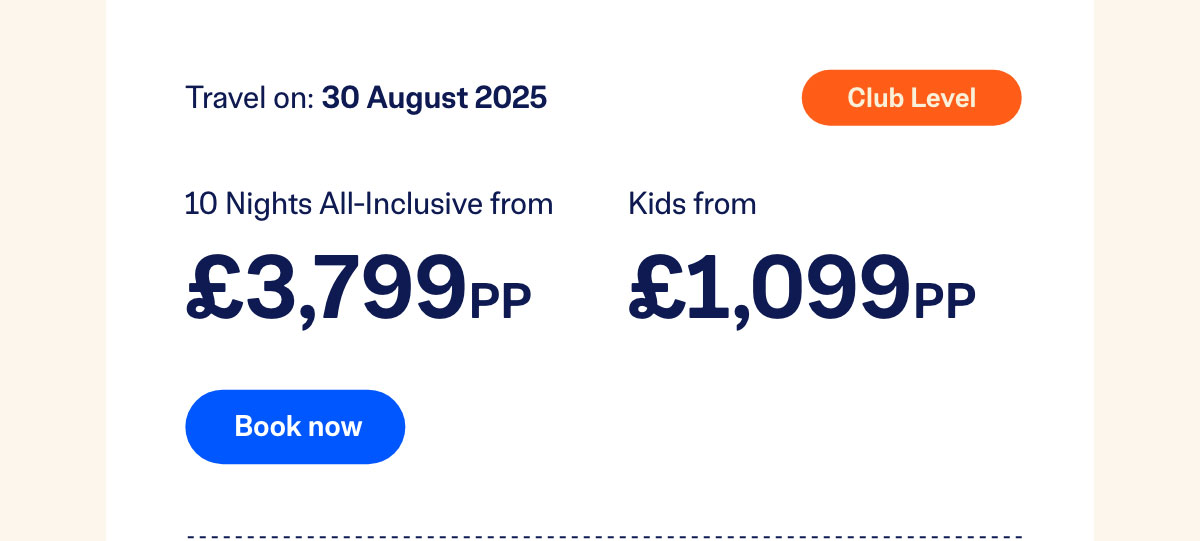Click the cream margin right of the card
Viewport: 1200px width, 541px height.
(x=1147, y=270)
